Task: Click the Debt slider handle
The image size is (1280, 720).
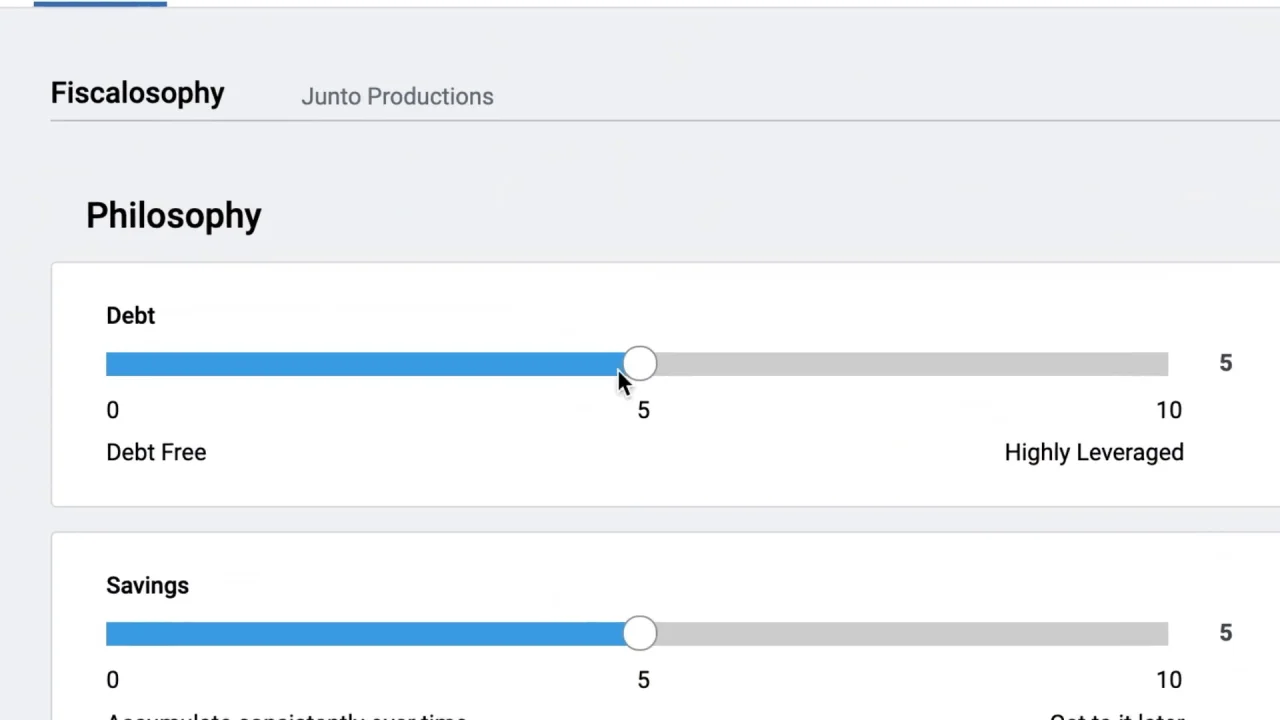Action: (640, 364)
